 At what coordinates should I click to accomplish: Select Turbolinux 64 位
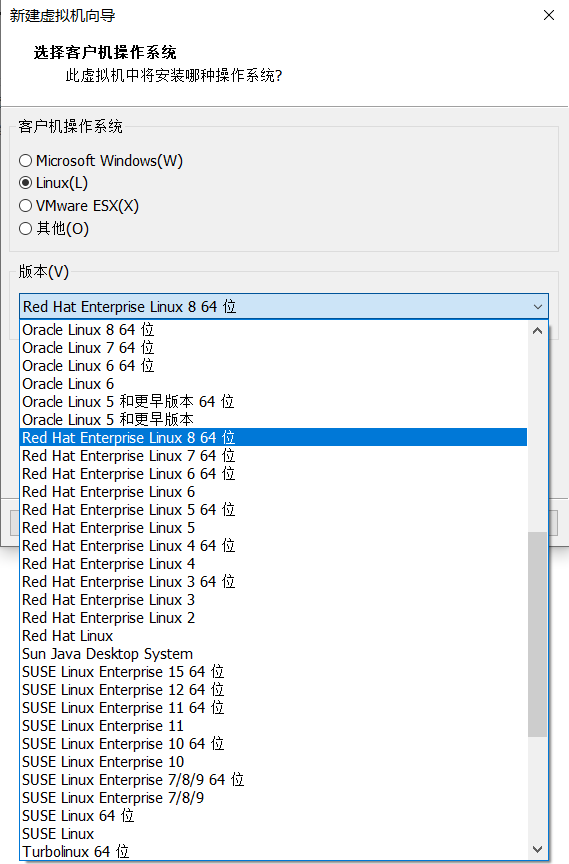pyautogui.click(x=273, y=852)
